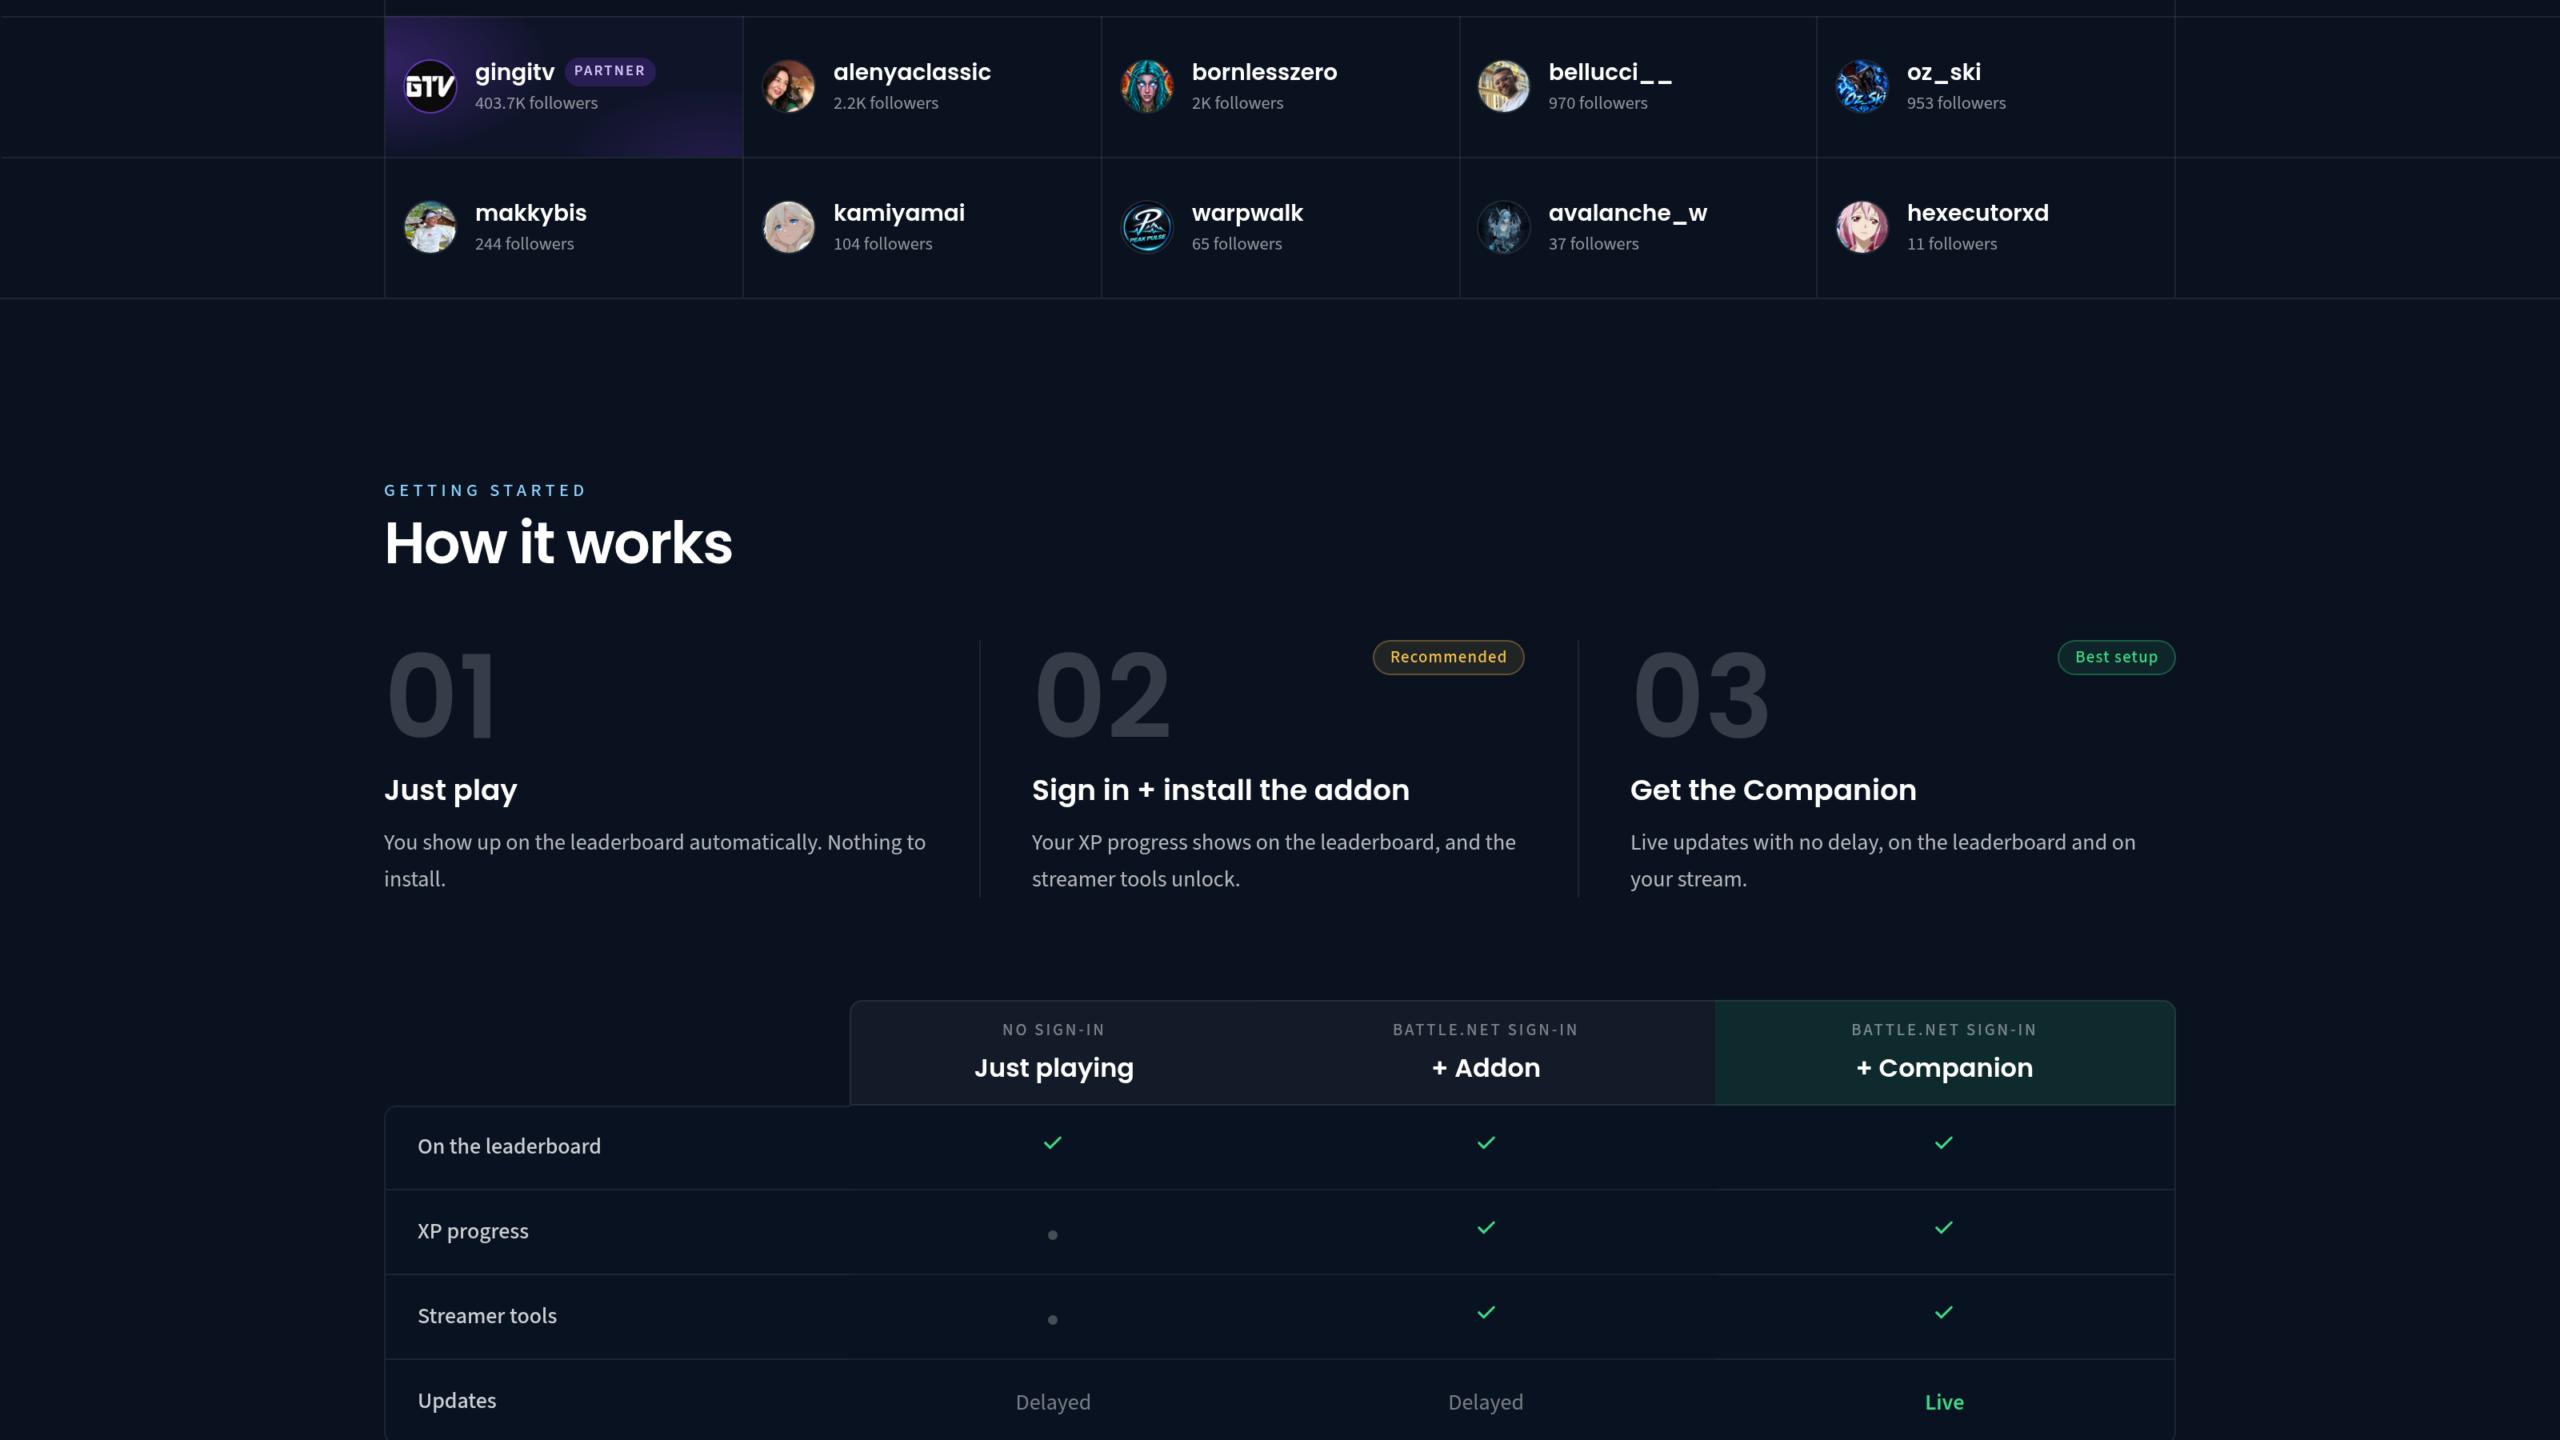The height and width of the screenshot is (1440, 2560).
Task: Click the Streamer tools checkmark under Companion
Action: click(1943, 1312)
